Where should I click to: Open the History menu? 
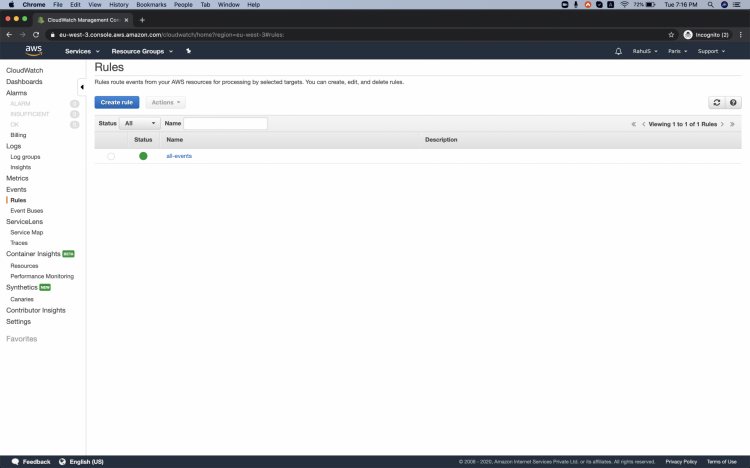point(119,4)
